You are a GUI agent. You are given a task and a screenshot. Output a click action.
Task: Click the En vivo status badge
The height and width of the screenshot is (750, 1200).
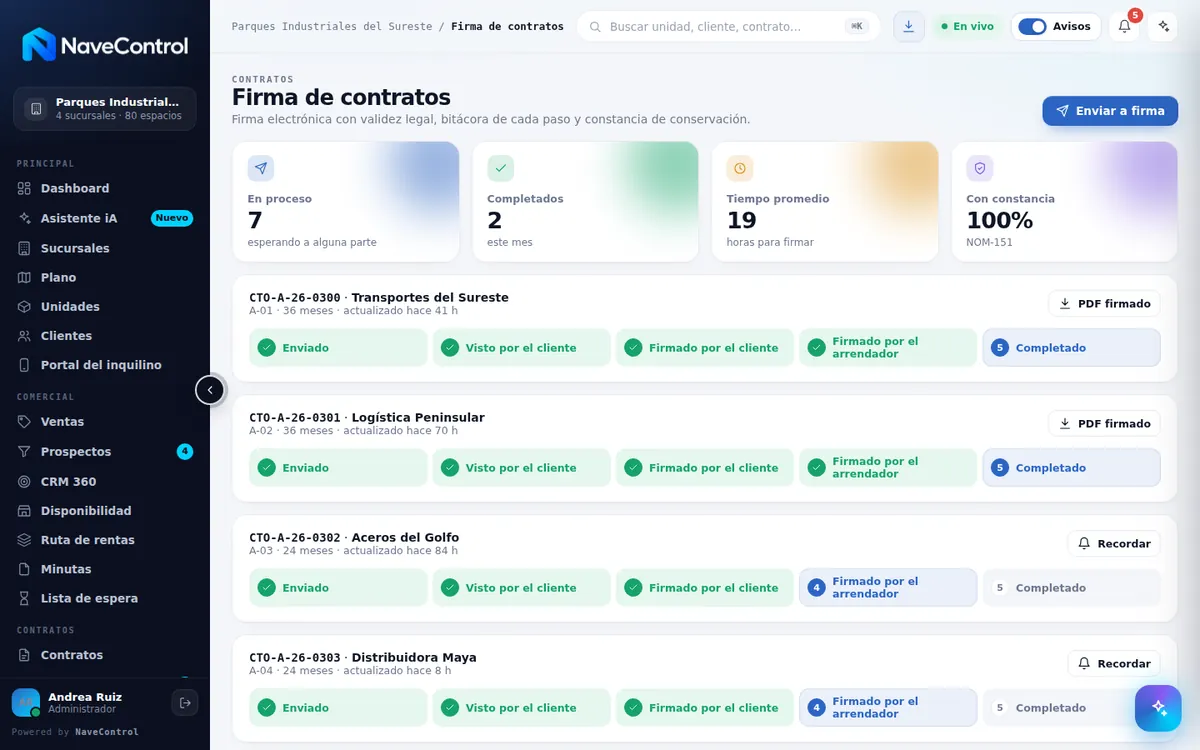(967, 27)
